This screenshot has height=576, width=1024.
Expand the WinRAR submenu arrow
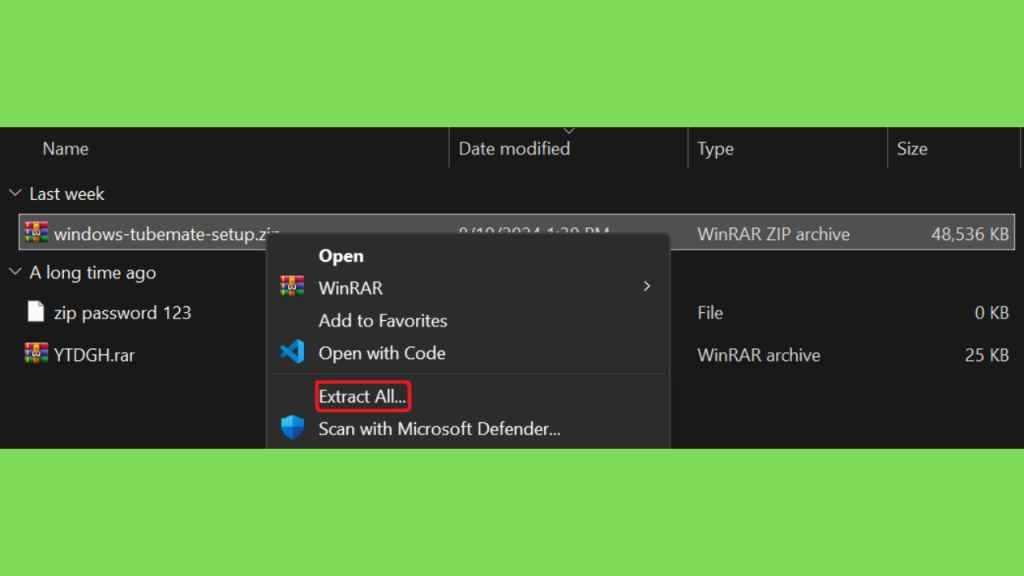click(x=647, y=286)
